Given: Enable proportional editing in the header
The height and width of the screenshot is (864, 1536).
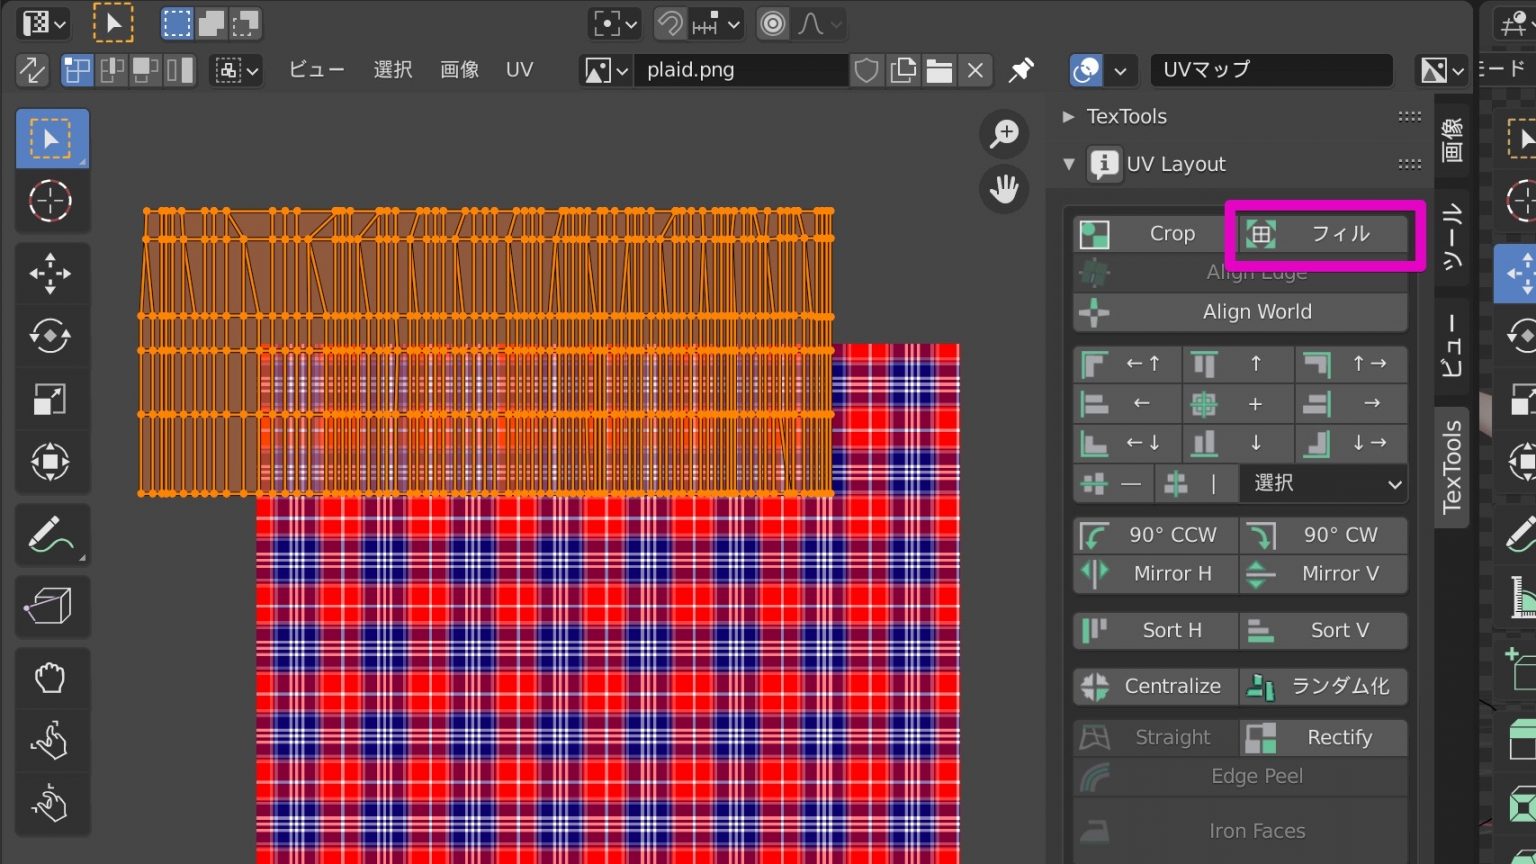Looking at the screenshot, I should [x=771, y=24].
